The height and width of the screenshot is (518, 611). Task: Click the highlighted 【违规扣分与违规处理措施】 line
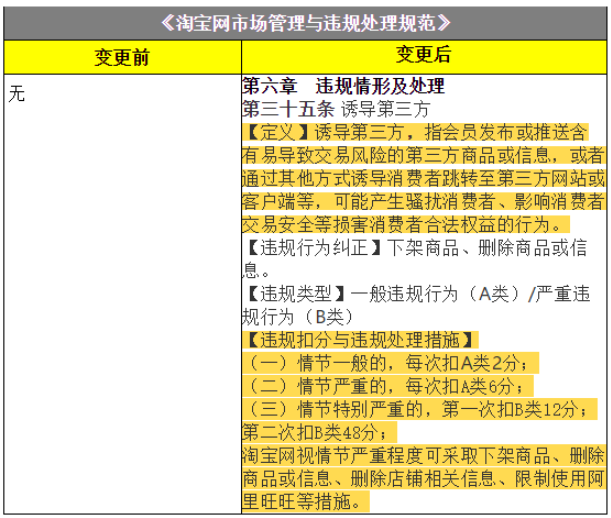[x=360, y=339]
